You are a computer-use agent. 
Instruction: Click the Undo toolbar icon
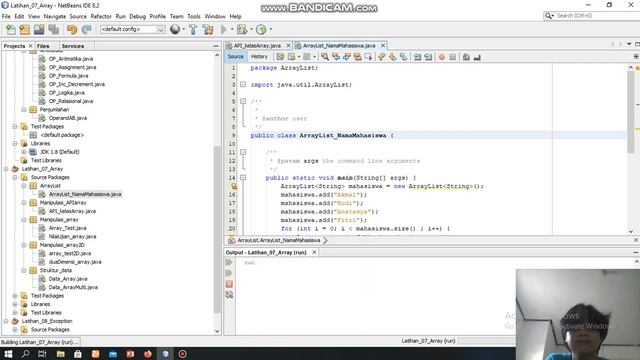[72, 29]
